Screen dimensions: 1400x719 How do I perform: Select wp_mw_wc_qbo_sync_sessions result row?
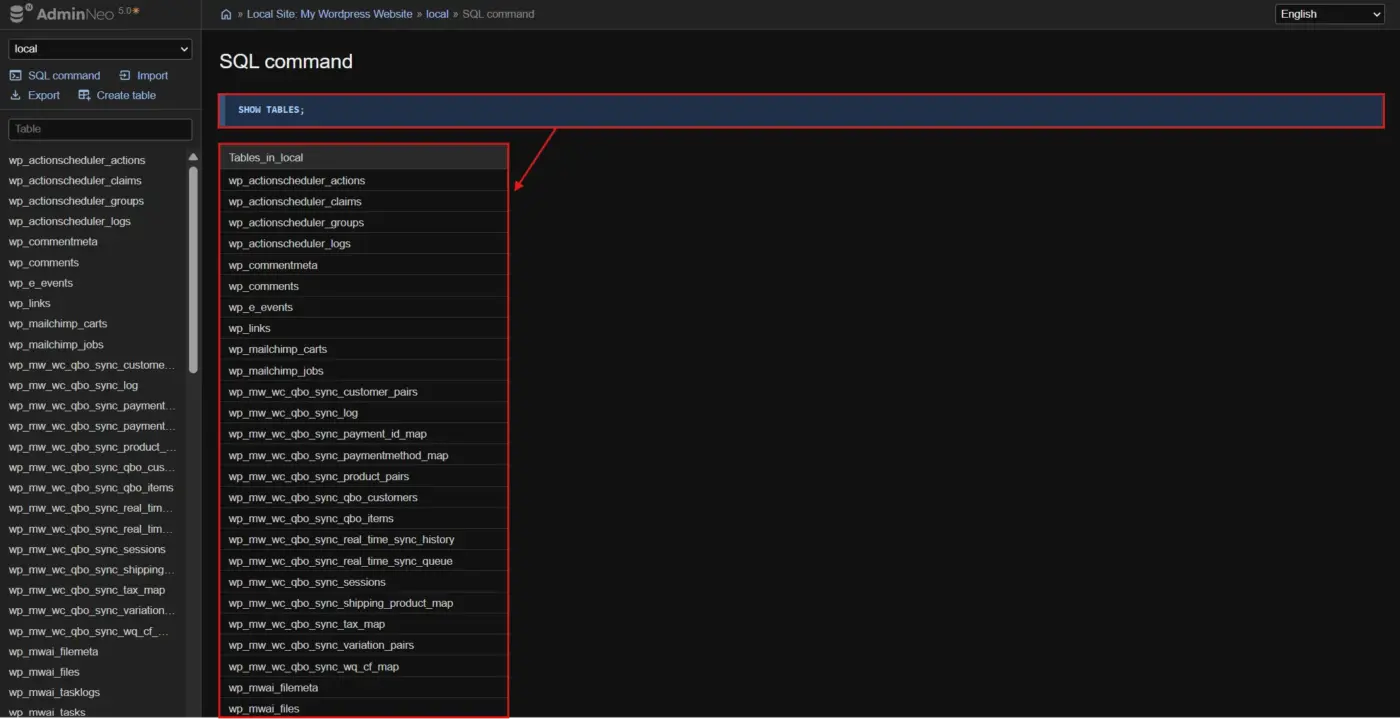point(364,582)
